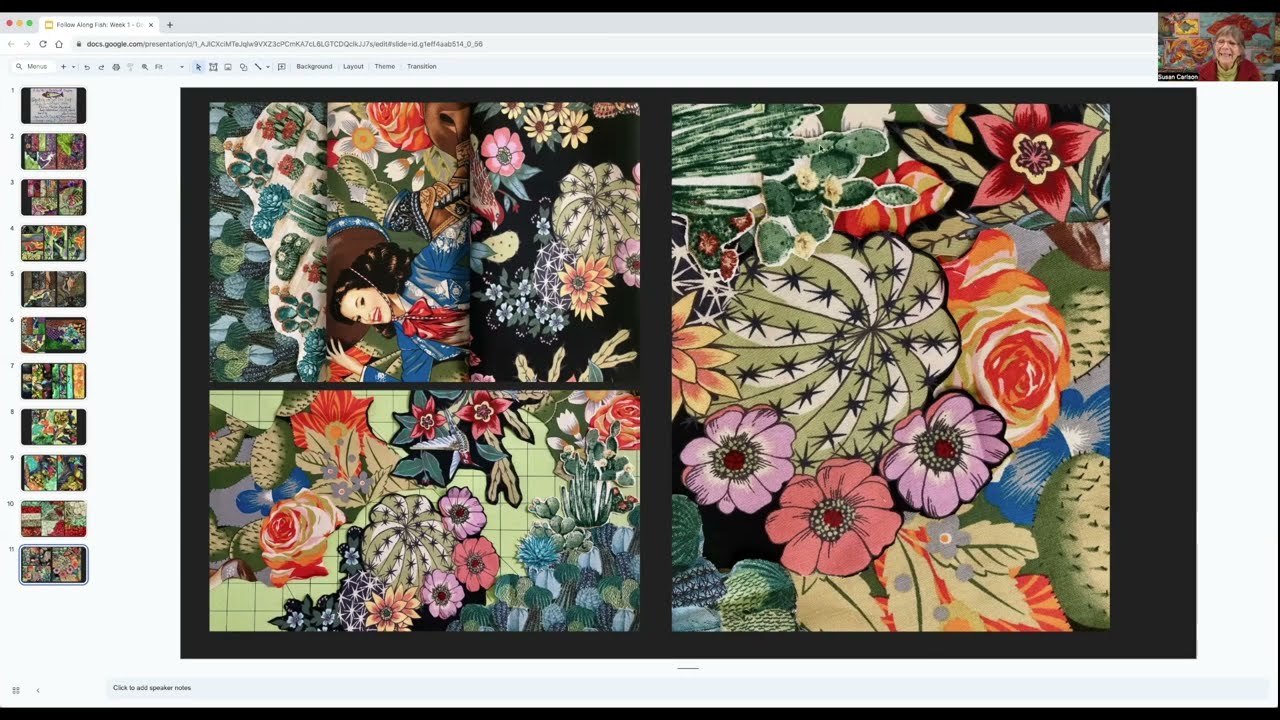Select the Follow Along Fish tab
This screenshot has height=720, width=1280.
[x=99, y=25]
